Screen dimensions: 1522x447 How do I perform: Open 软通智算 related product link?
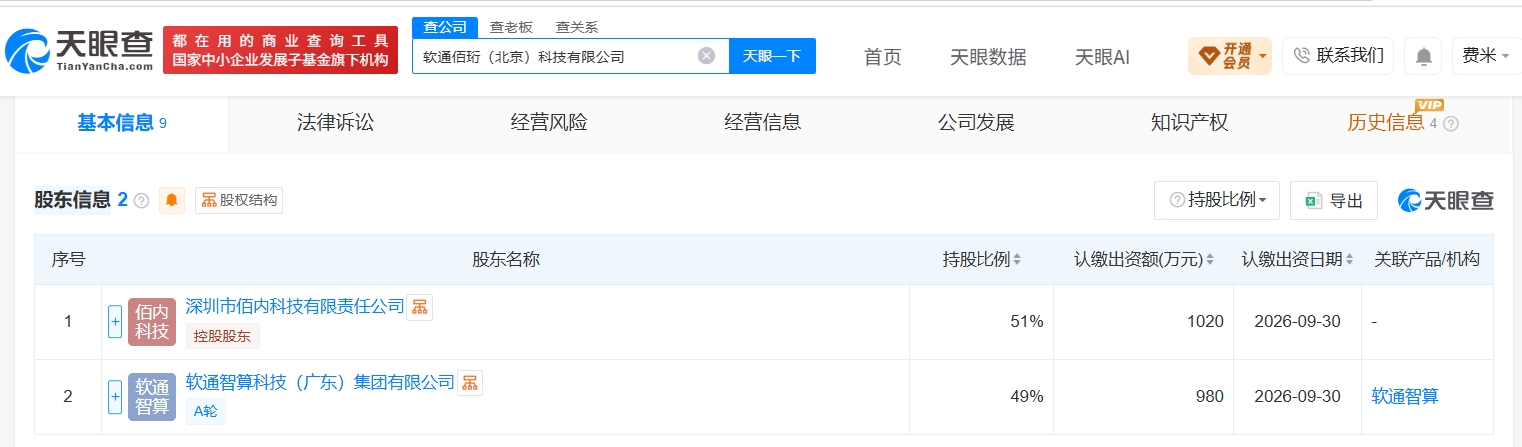(1405, 396)
